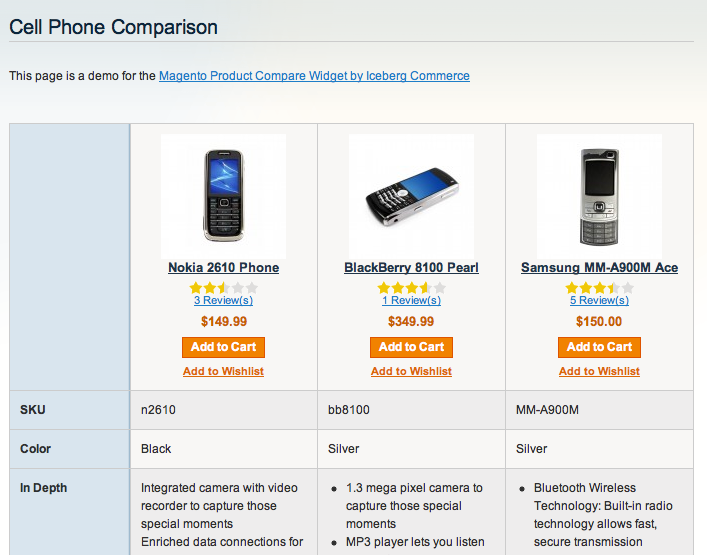Image resolution: width=707 pixels, height=555 pixels.
Task: Open the Magento Product Compare Widget link
Action: pos(314,76)
